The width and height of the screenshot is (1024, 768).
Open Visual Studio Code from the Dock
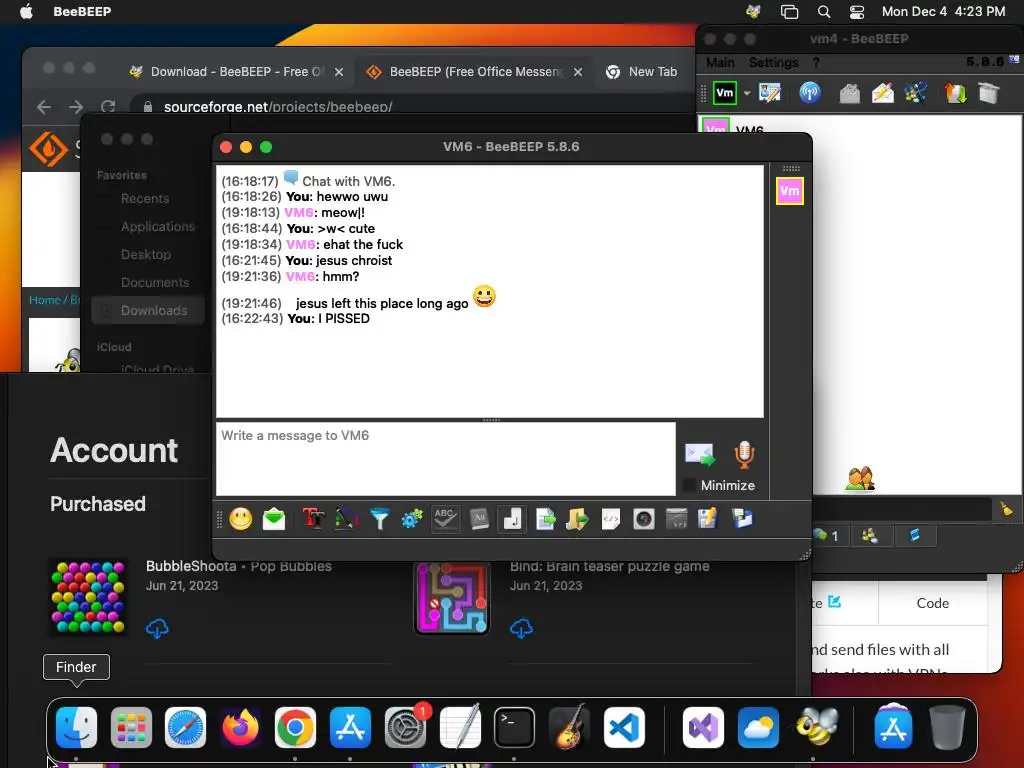click(624, 728)
